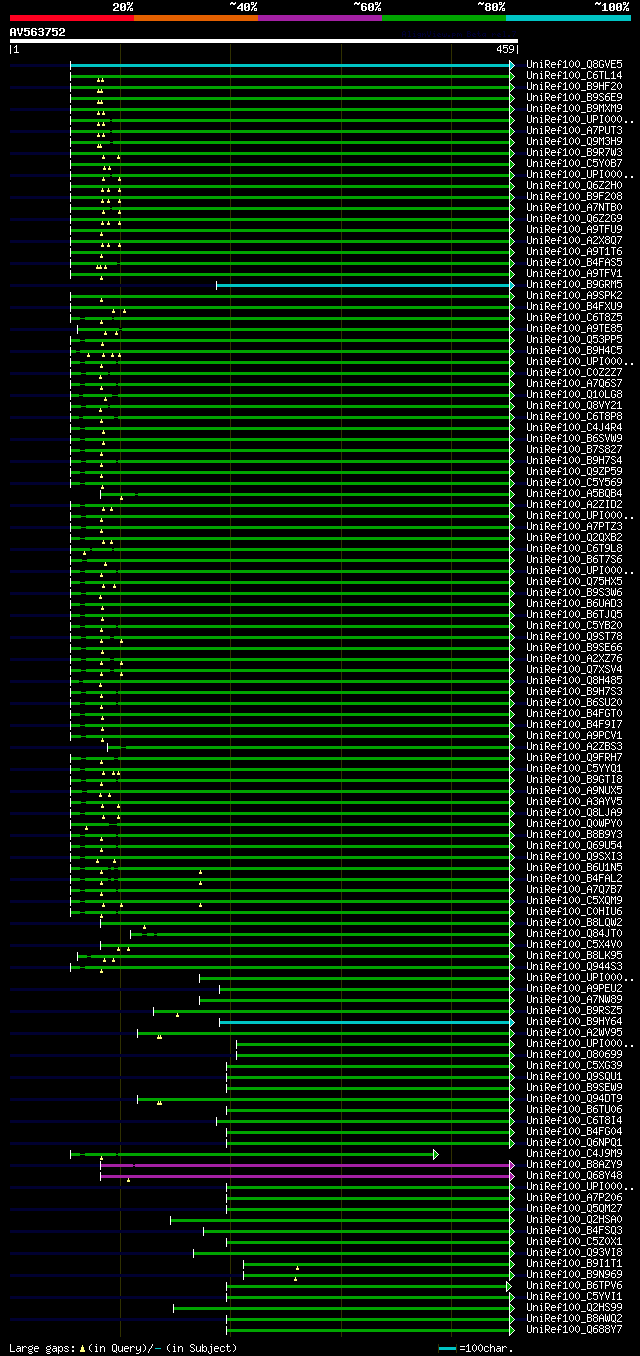Select label UniRef100_Q94DT9
Image resolution: width=640 pixels, height=1356 pixels.
[574, 1098]
